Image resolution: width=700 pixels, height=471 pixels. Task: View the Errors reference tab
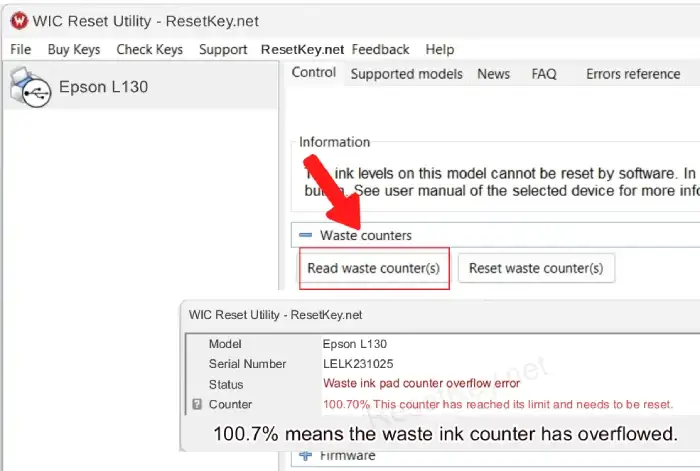click(x=632, y=74)
